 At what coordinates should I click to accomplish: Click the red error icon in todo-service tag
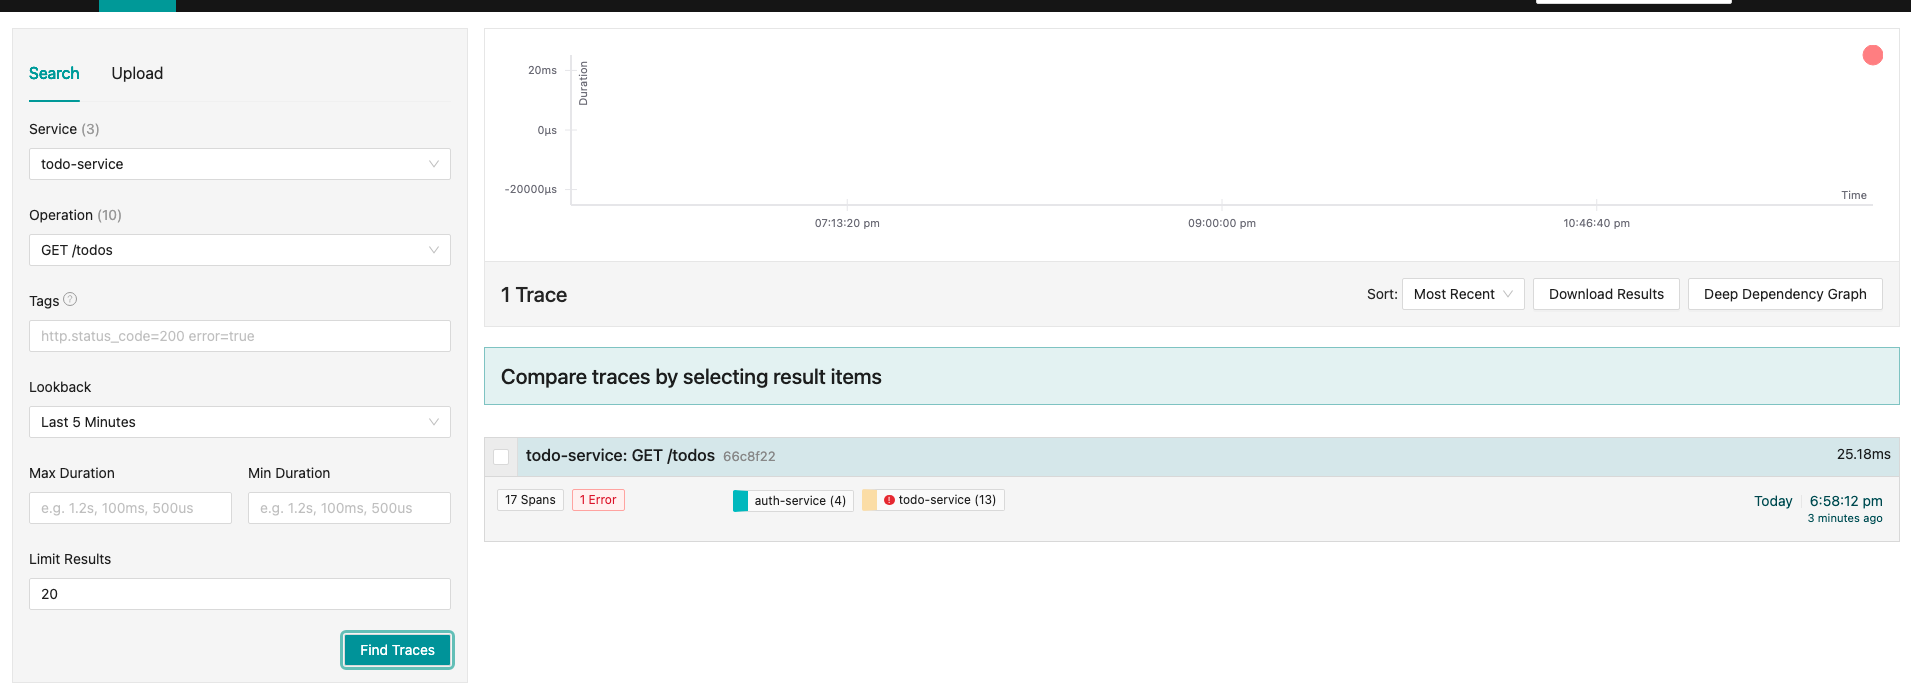(x=889, y=500)
